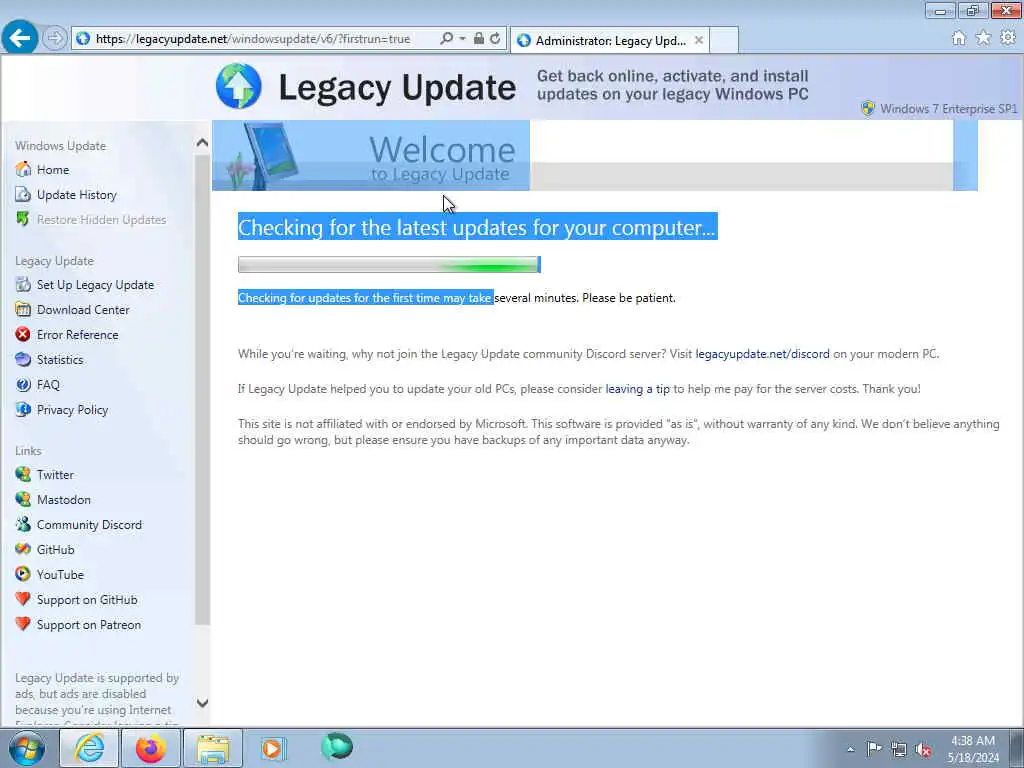Open the legacyupdate.net/discord link

pyautogui.click(x=762, y=354)
